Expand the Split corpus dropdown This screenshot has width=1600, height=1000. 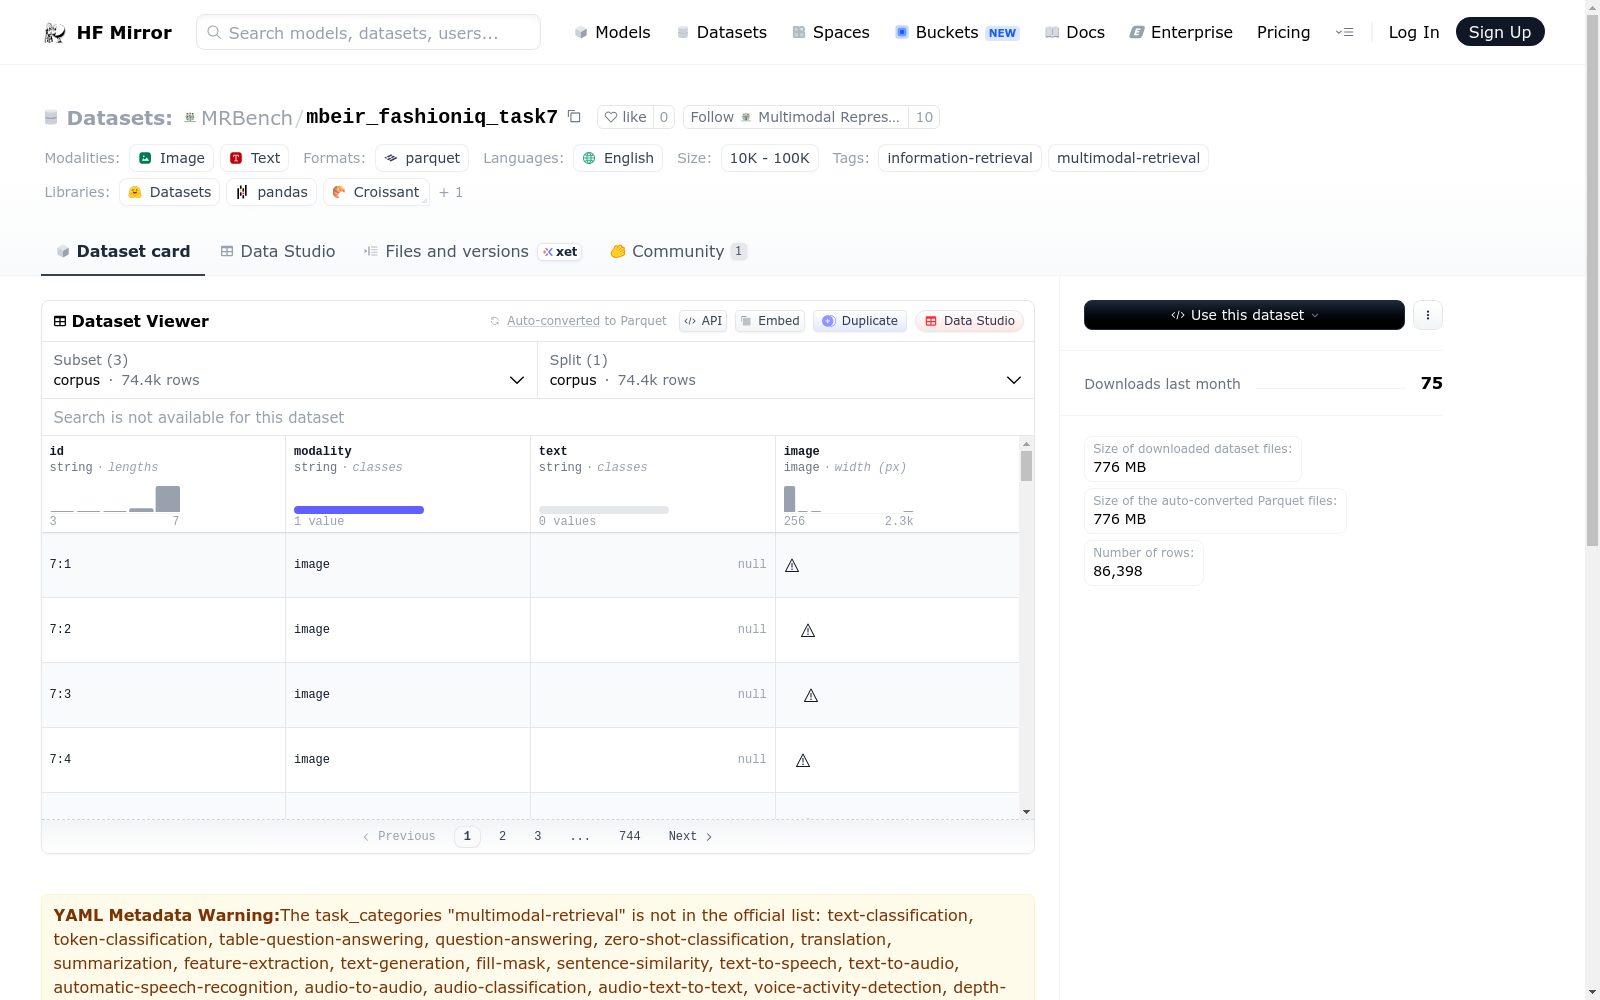(786, 370)
